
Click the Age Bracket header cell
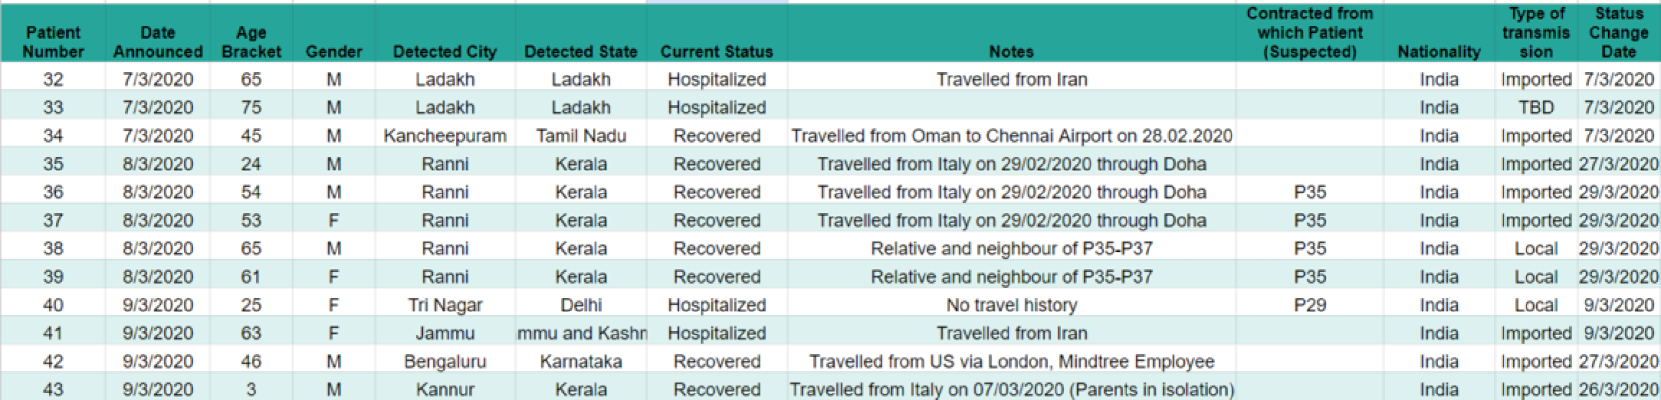251,41
